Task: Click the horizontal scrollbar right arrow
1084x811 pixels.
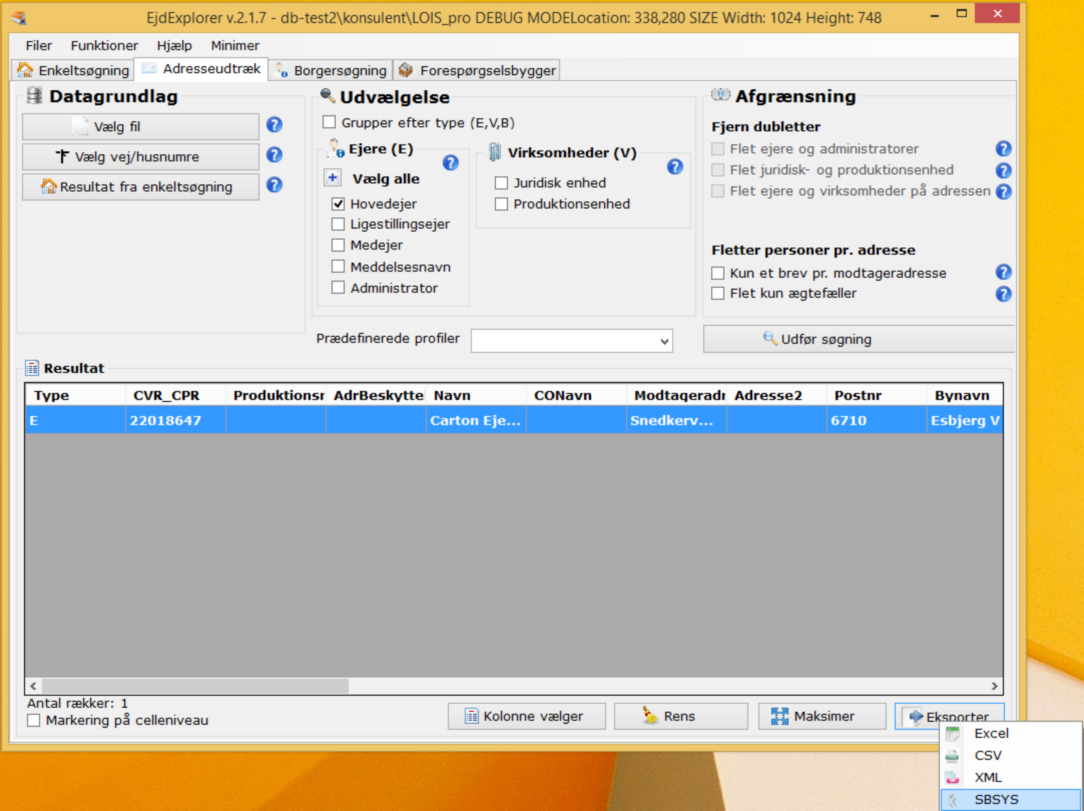Action: point(994,687)
